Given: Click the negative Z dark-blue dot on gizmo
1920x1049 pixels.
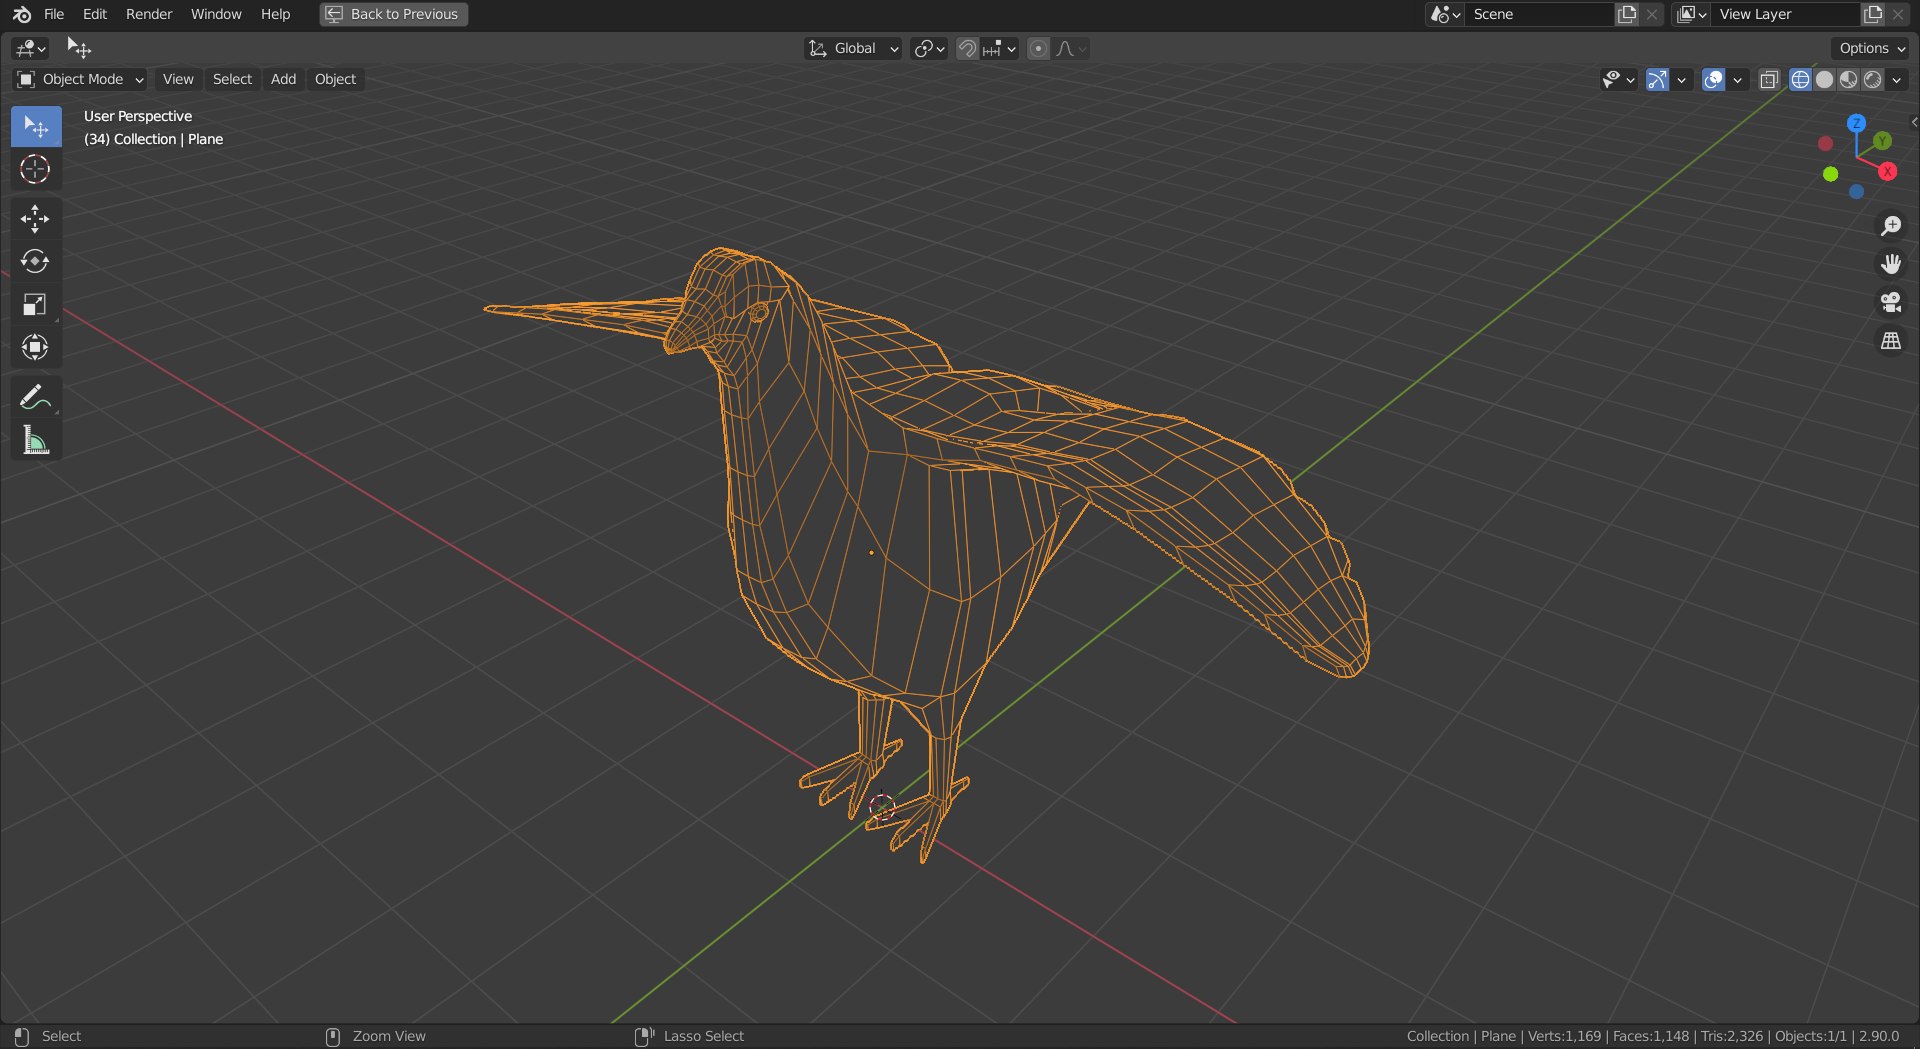Looking at the screenshot, I should pos(1856,192).
